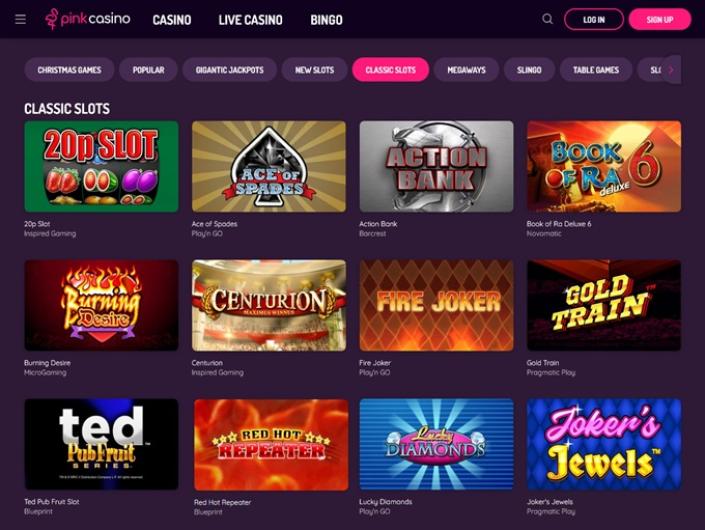Image resolution: width=705 pixels, height=530 pixels.
Task: Expand category list with right chevron arrow
Action: click(x=671, y=70)
